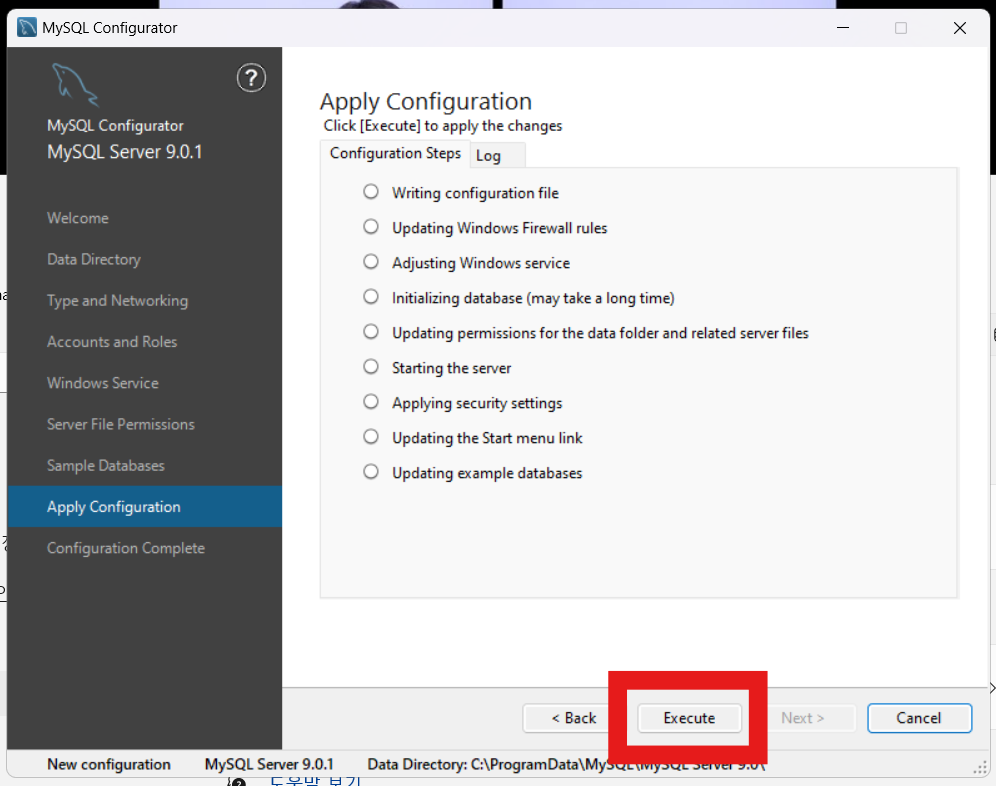Image resolution: width=996 pixels, height=786 pixels.
Task: Select the Applying security settings indicator
Action: point(371,402)
